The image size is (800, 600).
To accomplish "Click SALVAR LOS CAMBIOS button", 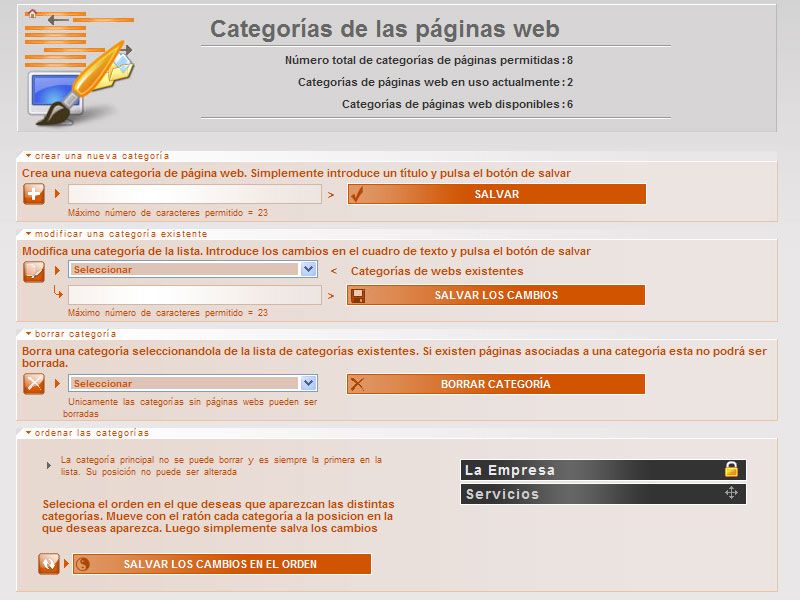I will click(496, 295).
